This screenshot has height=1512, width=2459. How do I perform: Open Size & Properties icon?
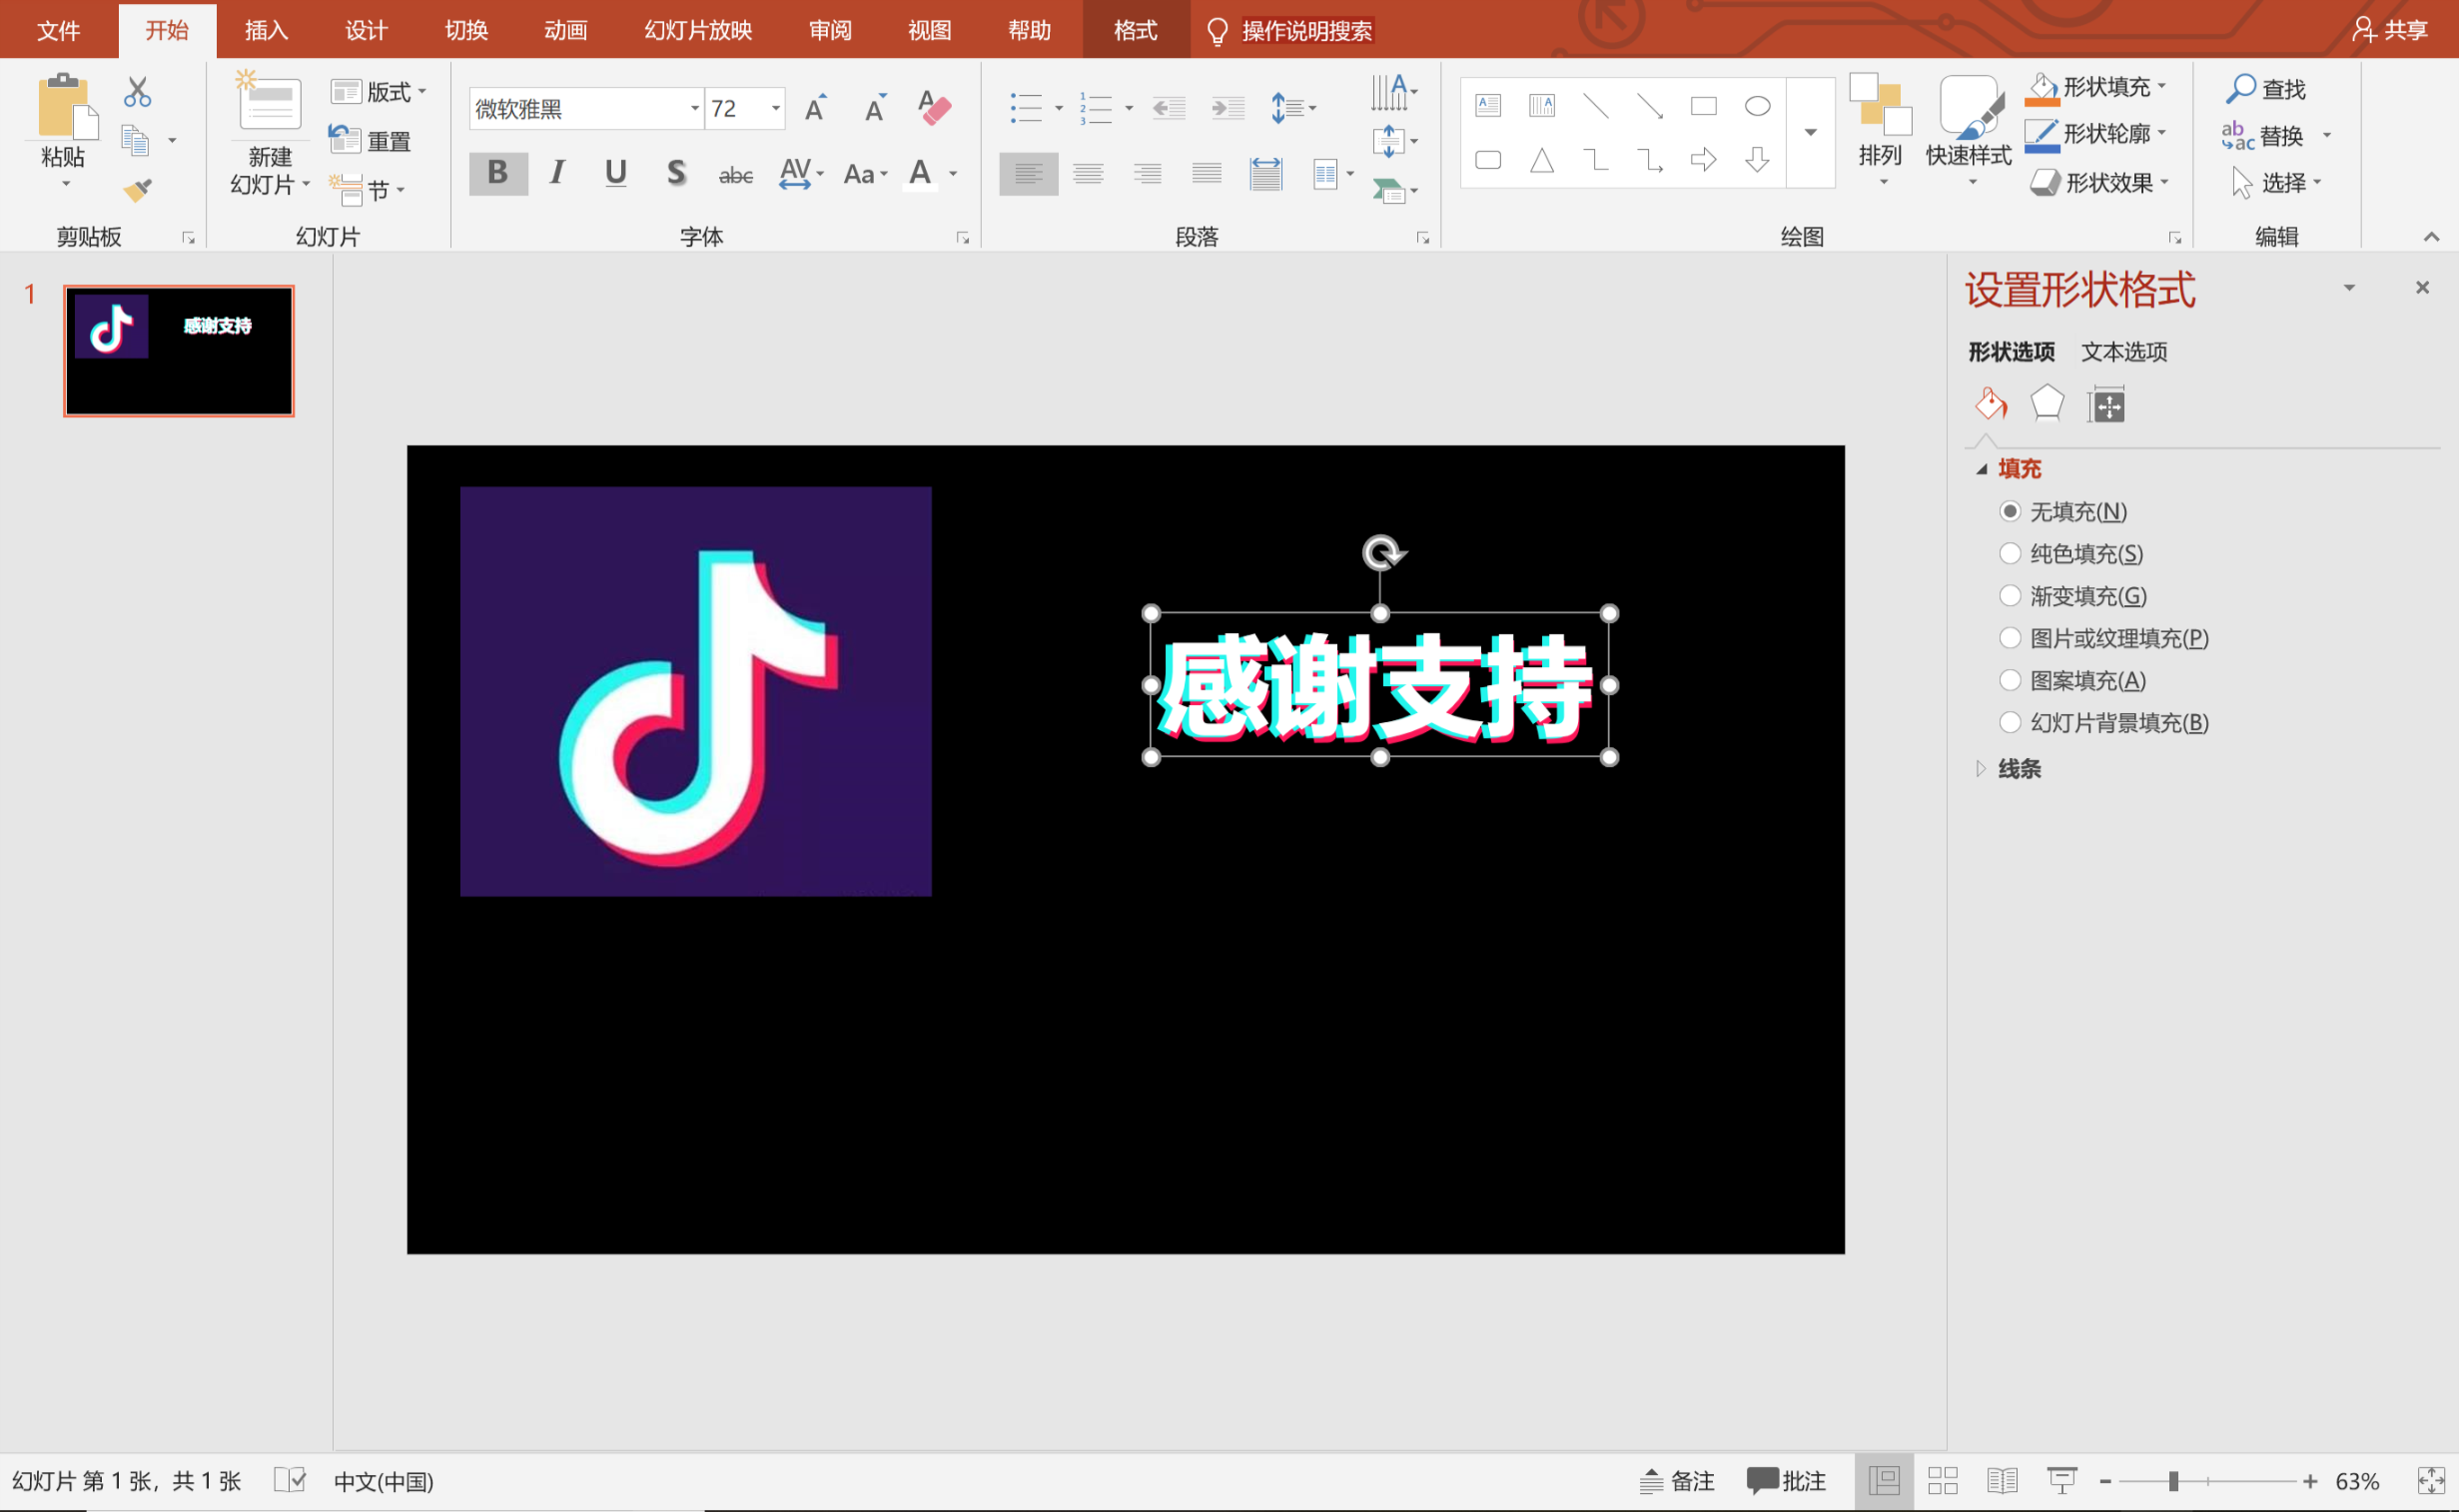(x=2106, y=404)
